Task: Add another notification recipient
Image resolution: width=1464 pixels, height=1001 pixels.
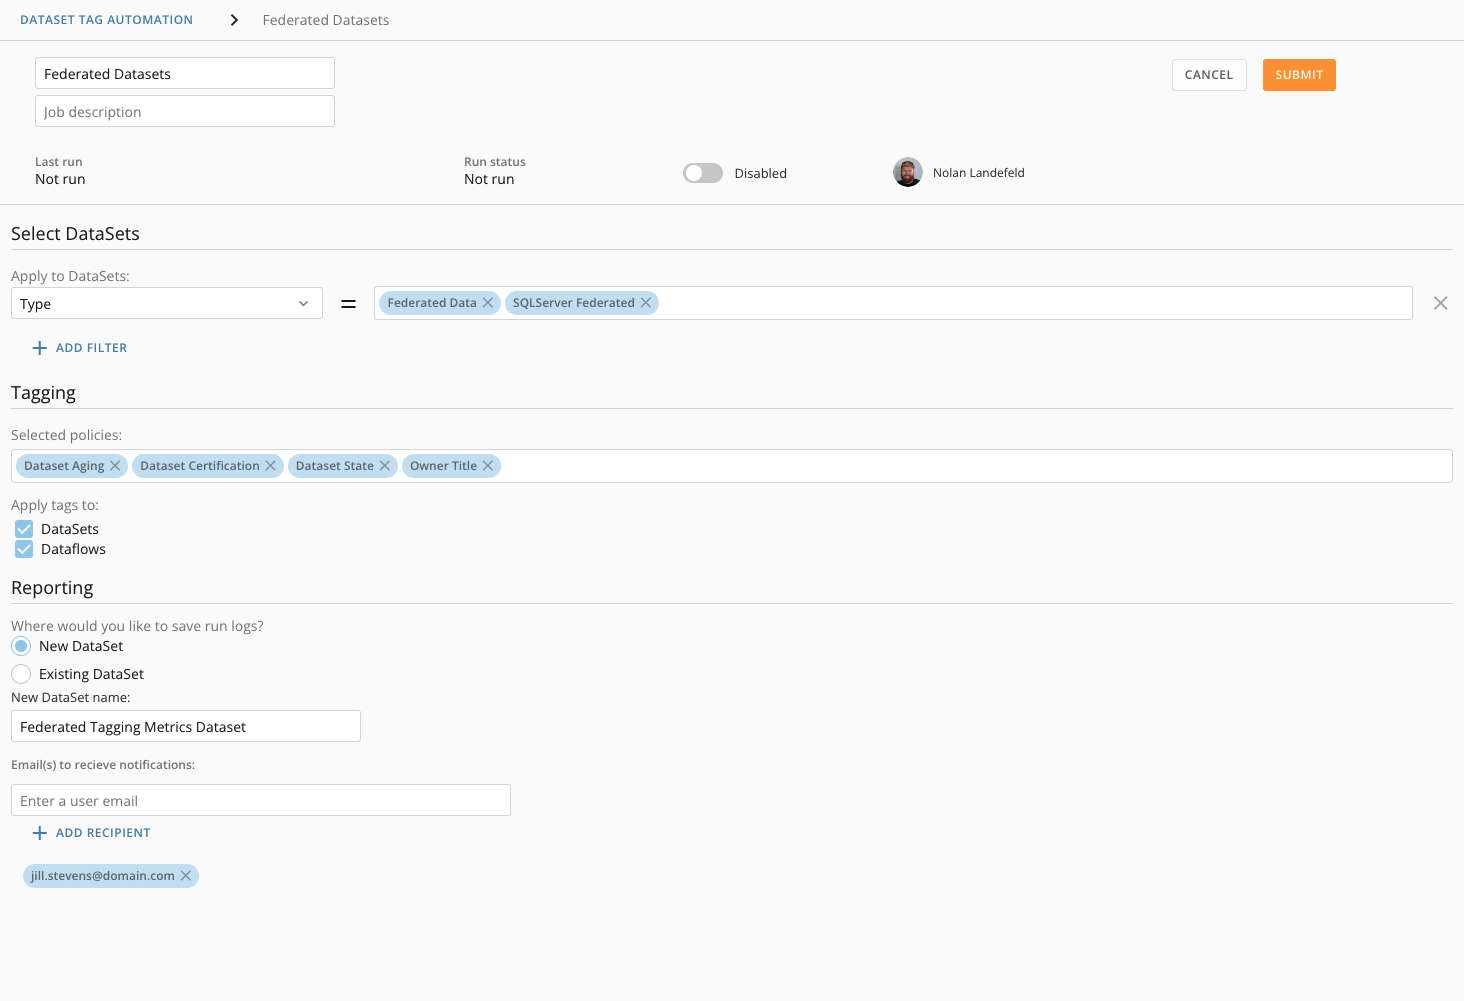Action: click(x=91, y=832)
